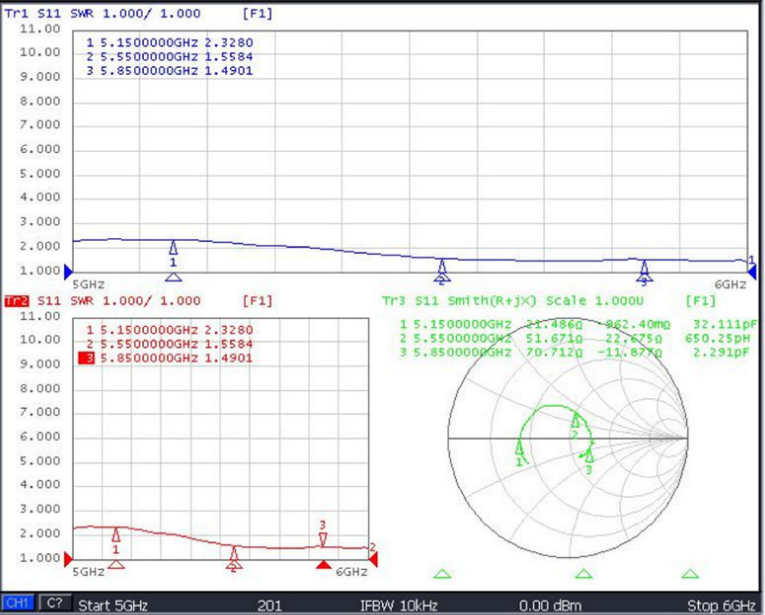Select the Tr1 S11 SWR trace title
This screenshot has width=765, height=615.
click(x=102, y=14)
